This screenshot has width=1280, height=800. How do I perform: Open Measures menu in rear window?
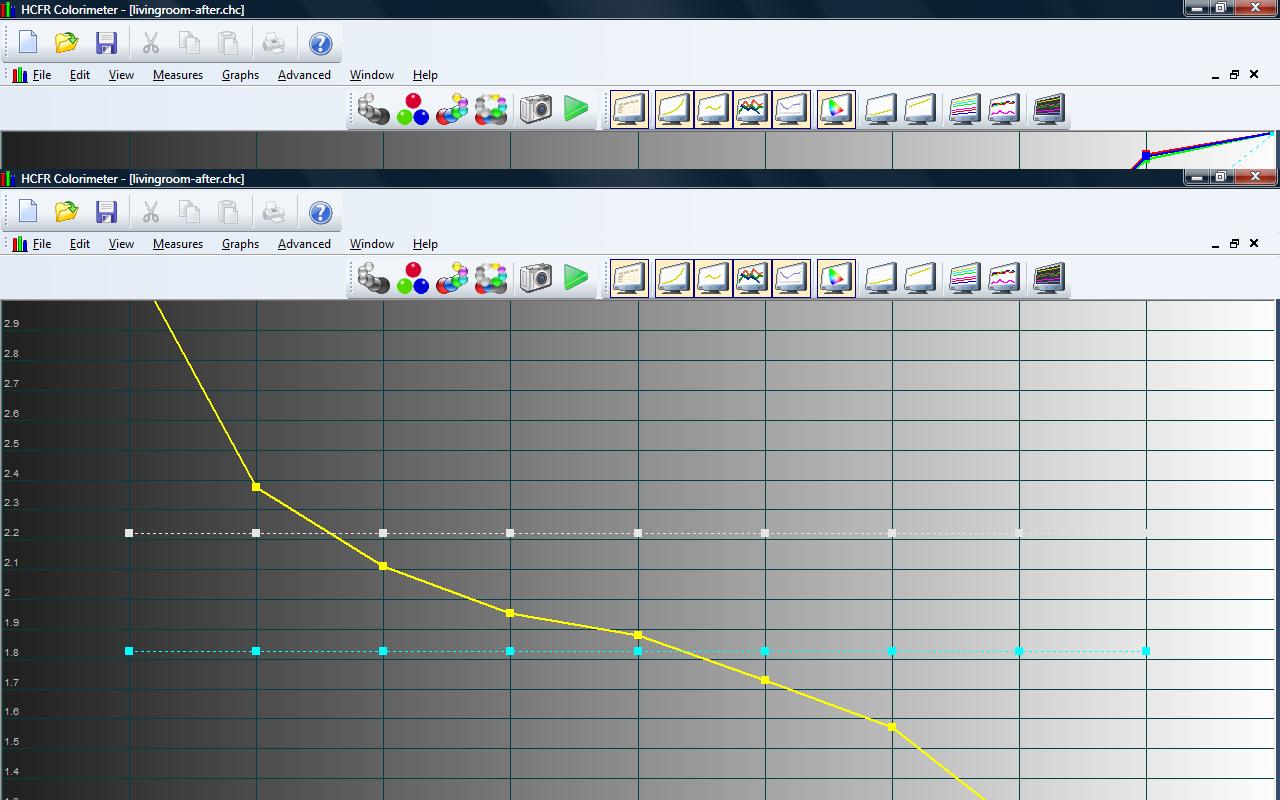click(x=178, y=75)
